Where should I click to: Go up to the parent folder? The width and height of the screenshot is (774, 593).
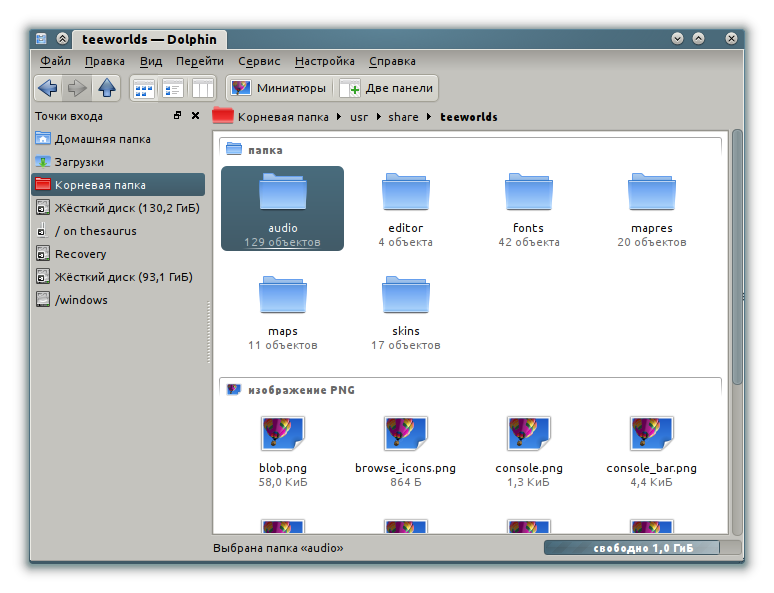(107, 88)
